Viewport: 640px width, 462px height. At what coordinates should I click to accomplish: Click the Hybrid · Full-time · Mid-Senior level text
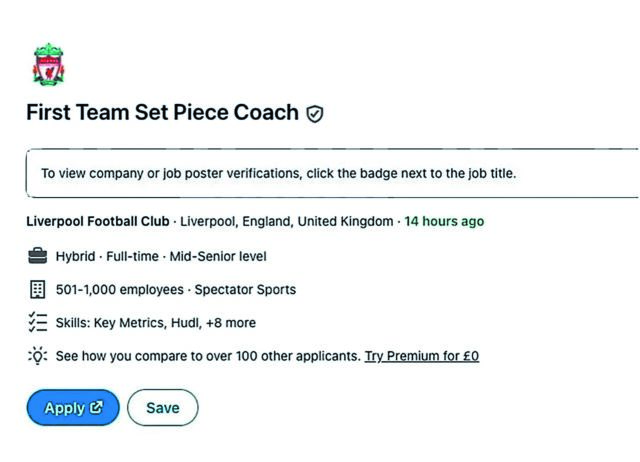(161, 256)
